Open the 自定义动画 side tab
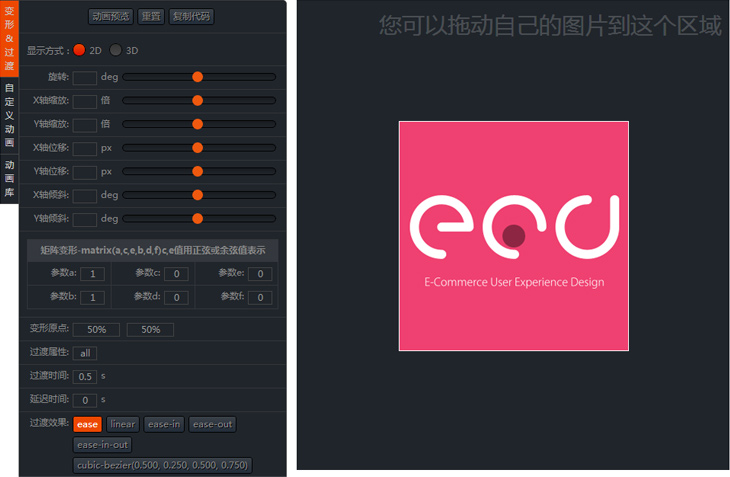Screen dimensions: 730x477 9,115
